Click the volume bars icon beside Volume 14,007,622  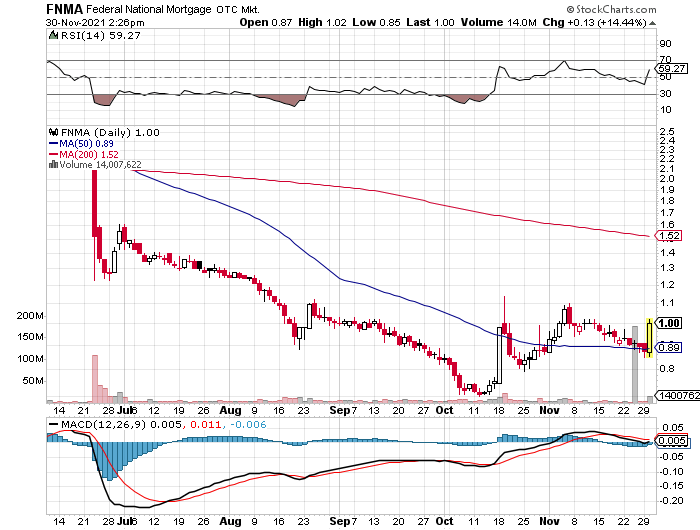tap(54, 164)
